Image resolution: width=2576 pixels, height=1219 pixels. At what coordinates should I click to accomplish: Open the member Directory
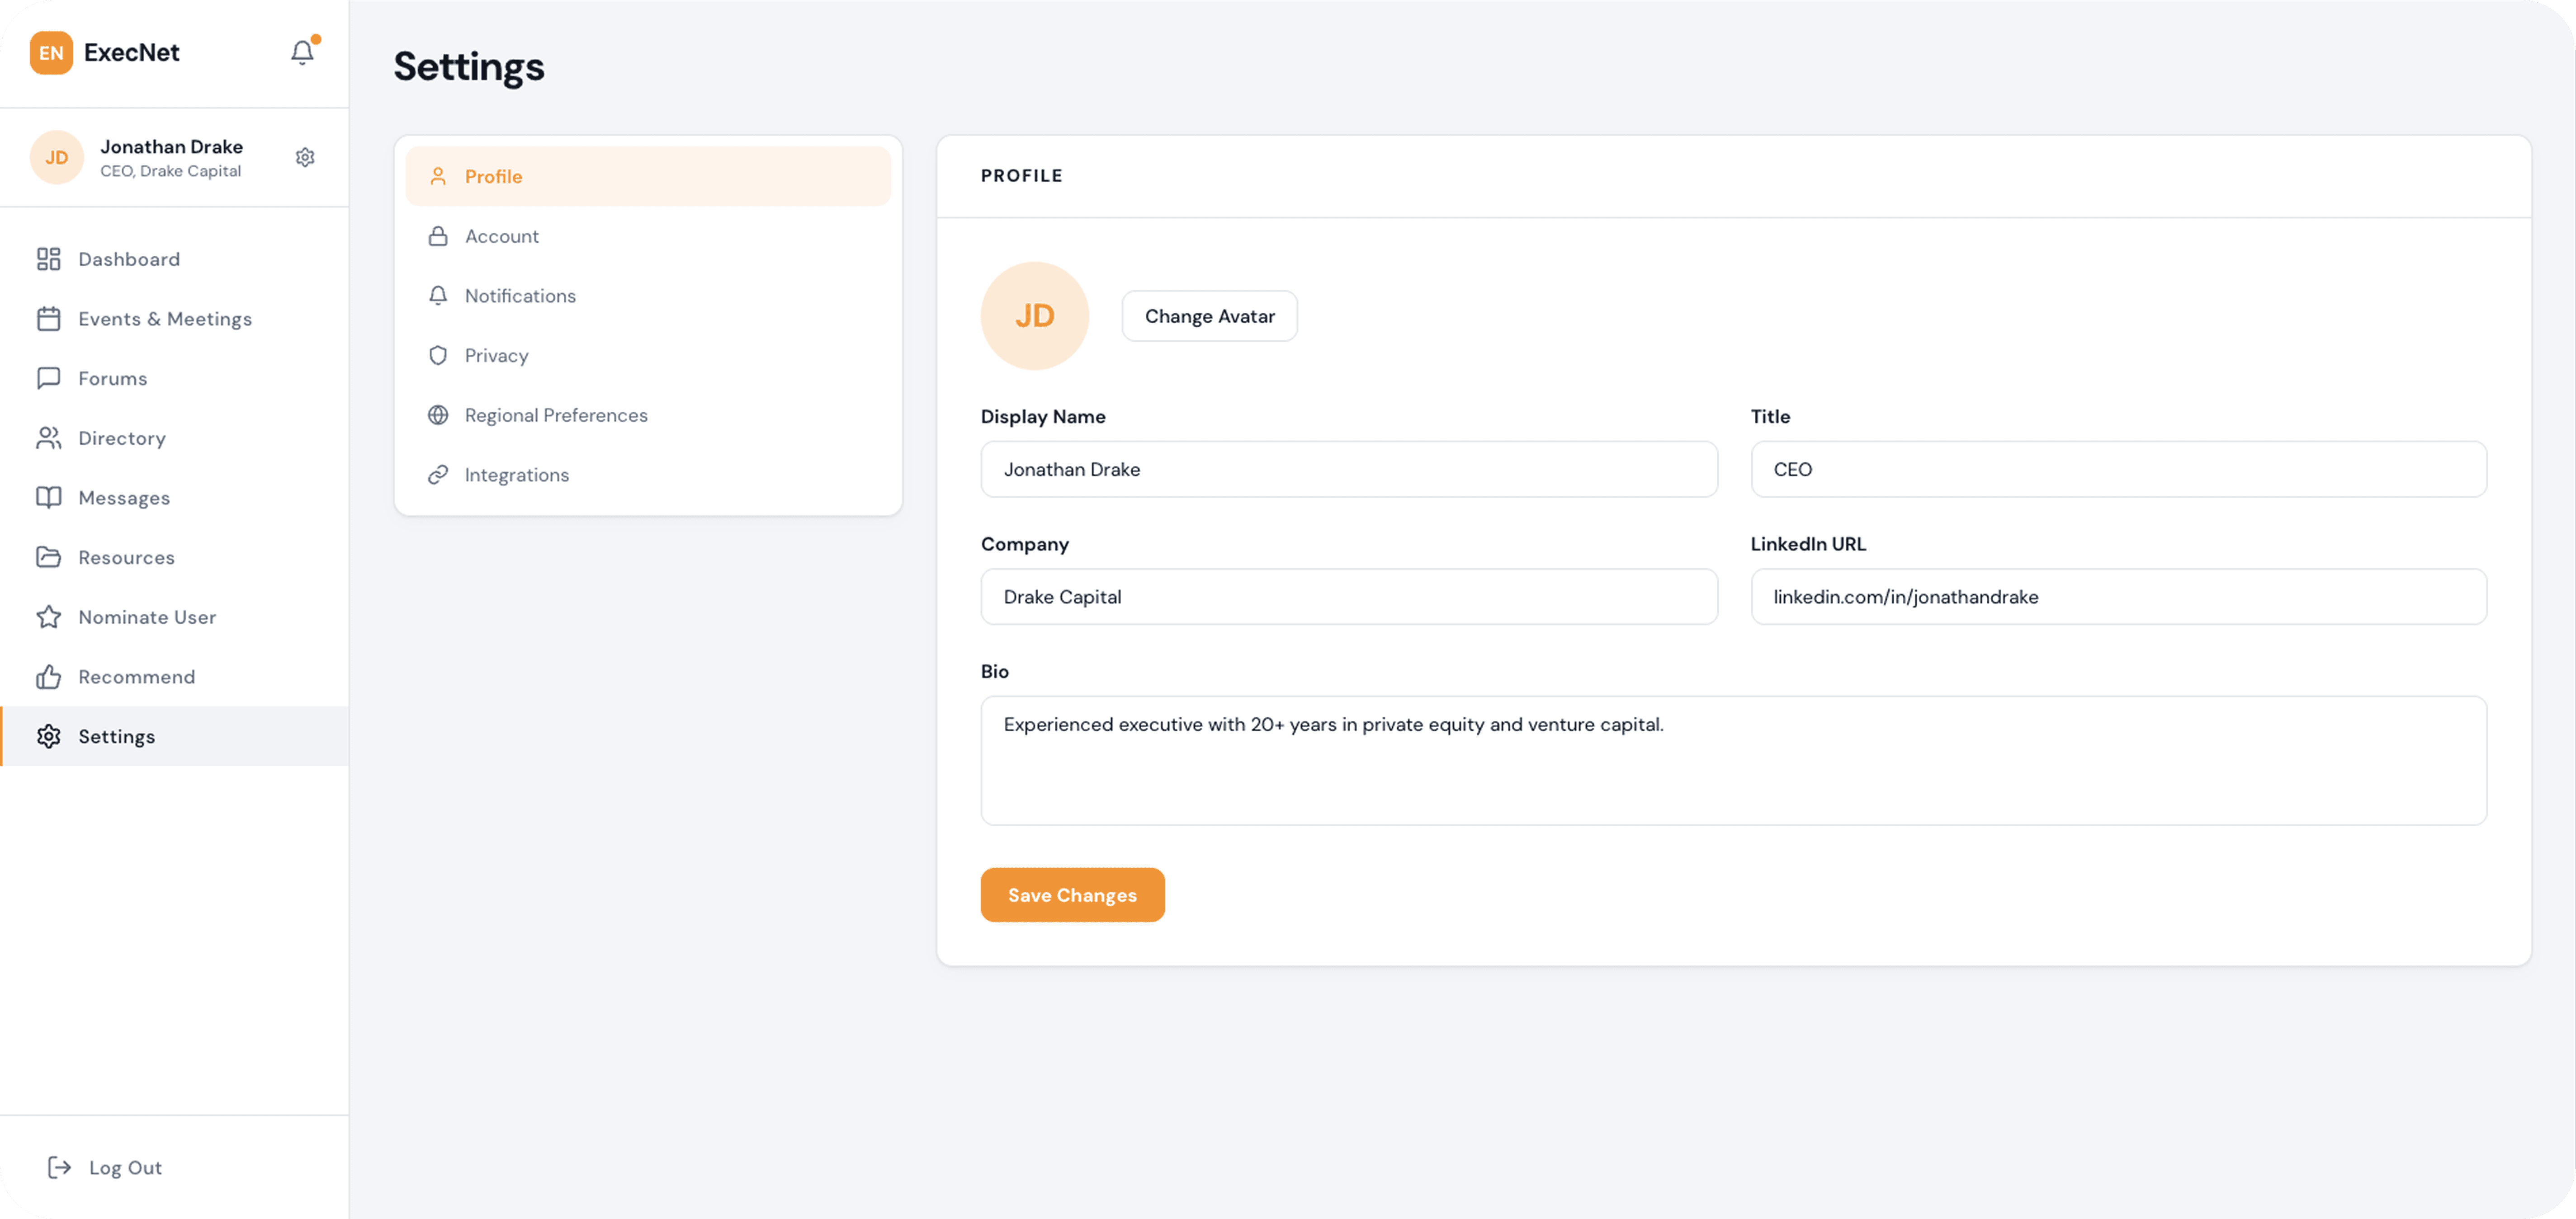(121, 438)
